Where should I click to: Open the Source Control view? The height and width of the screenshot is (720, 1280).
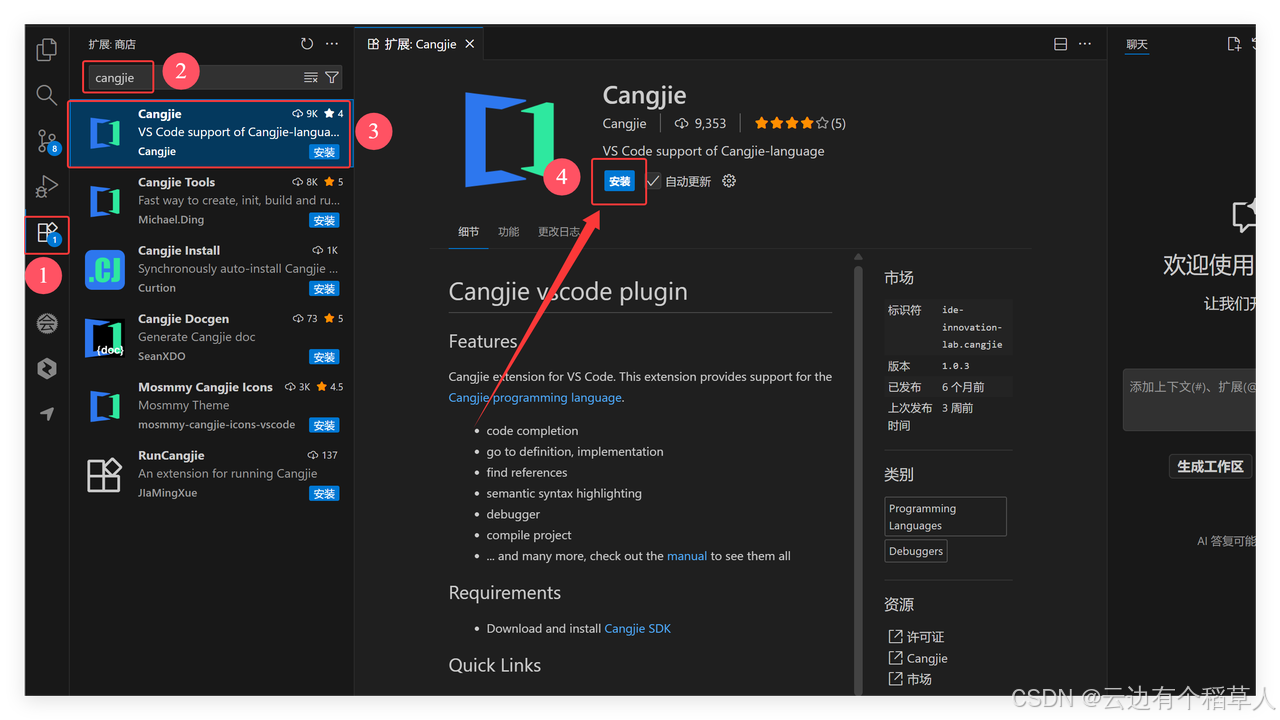pos(47,141)
